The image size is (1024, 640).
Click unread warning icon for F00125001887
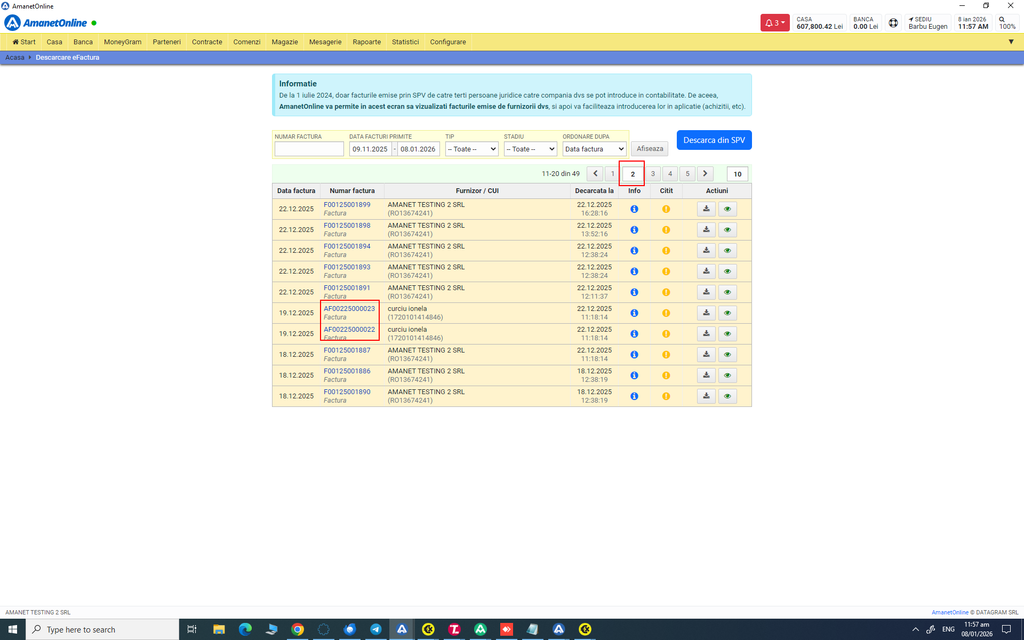tap(666, 355)
